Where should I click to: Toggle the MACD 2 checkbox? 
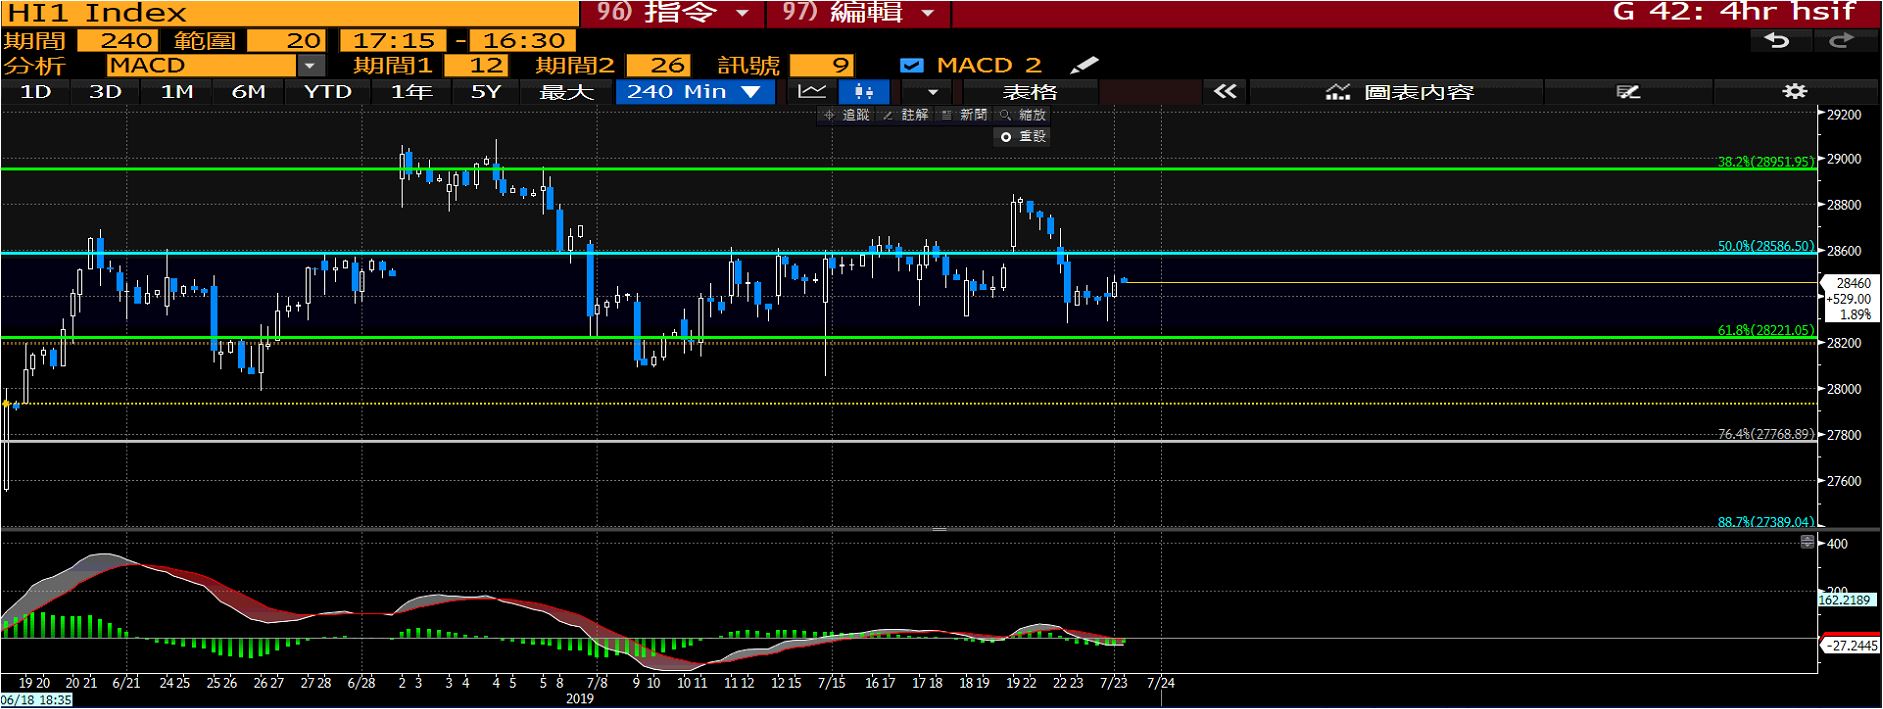tap(911, 66)
